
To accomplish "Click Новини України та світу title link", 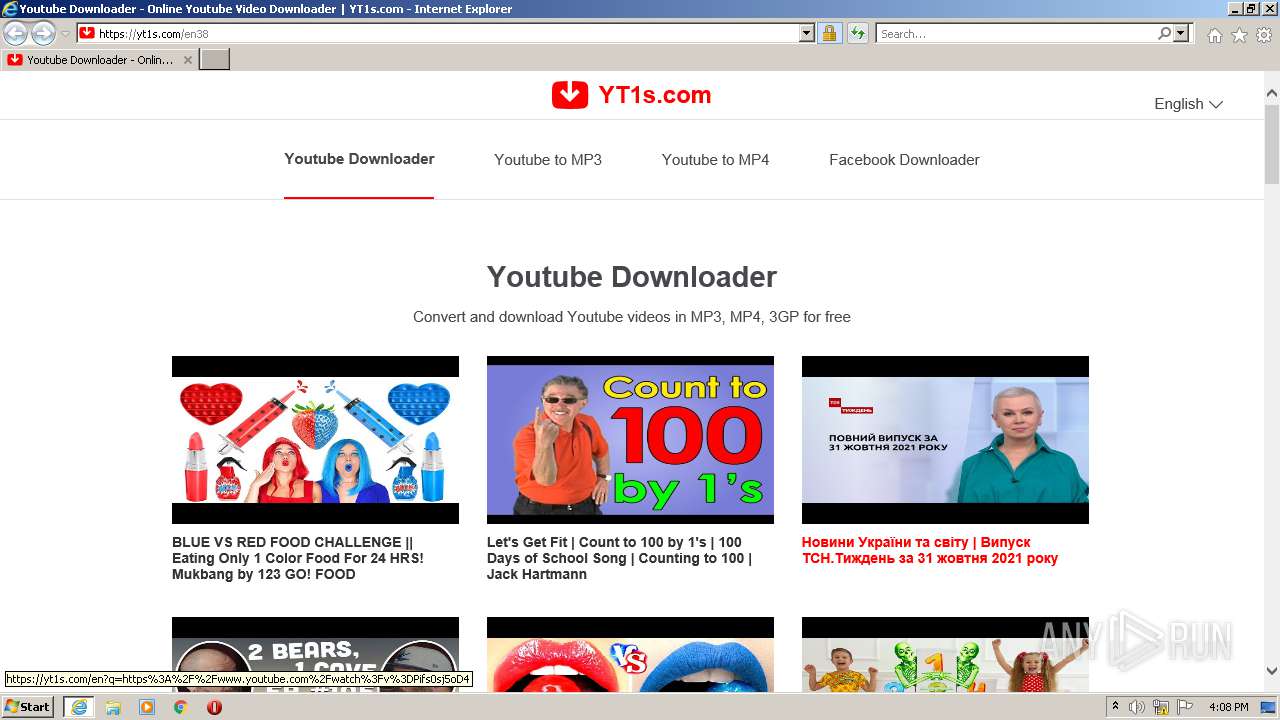I will 930,550.
